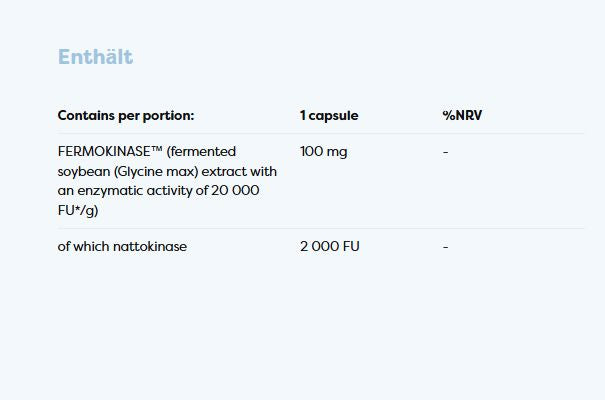This screenshot has width=605, height=400.
Task: Select the 'Contains per portion:' column header
Action: coord(126,116)
